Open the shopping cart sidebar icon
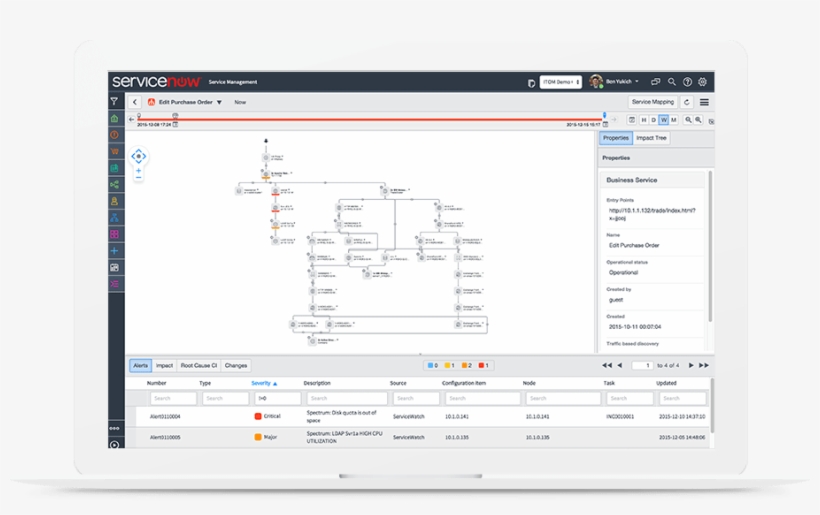The width and height of the screenshot is (820, 515). 114,152
